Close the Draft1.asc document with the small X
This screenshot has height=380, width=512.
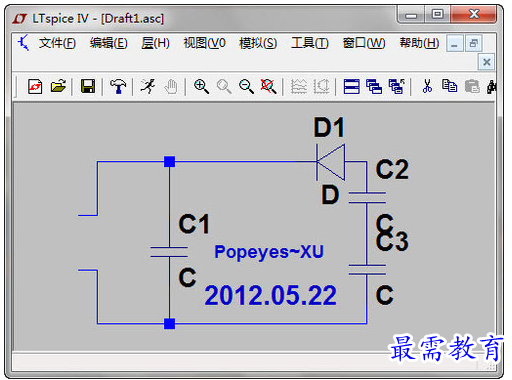[486, 62]
